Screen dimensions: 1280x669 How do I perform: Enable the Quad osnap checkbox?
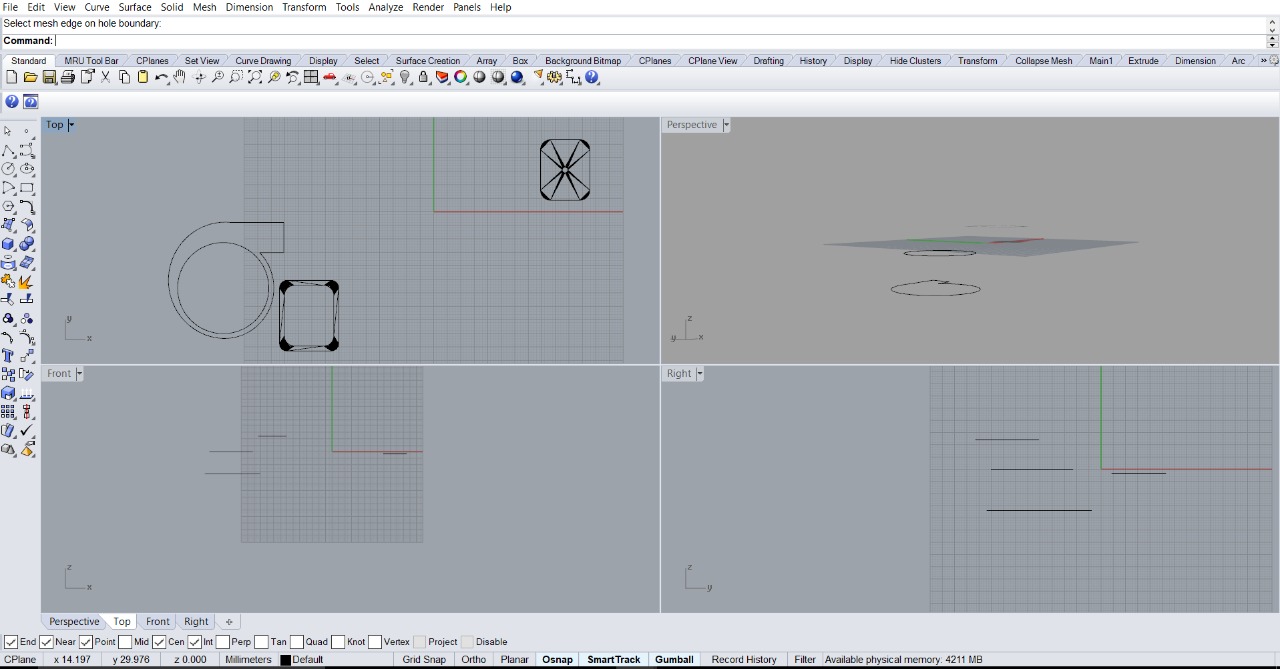tap(296, 642)
